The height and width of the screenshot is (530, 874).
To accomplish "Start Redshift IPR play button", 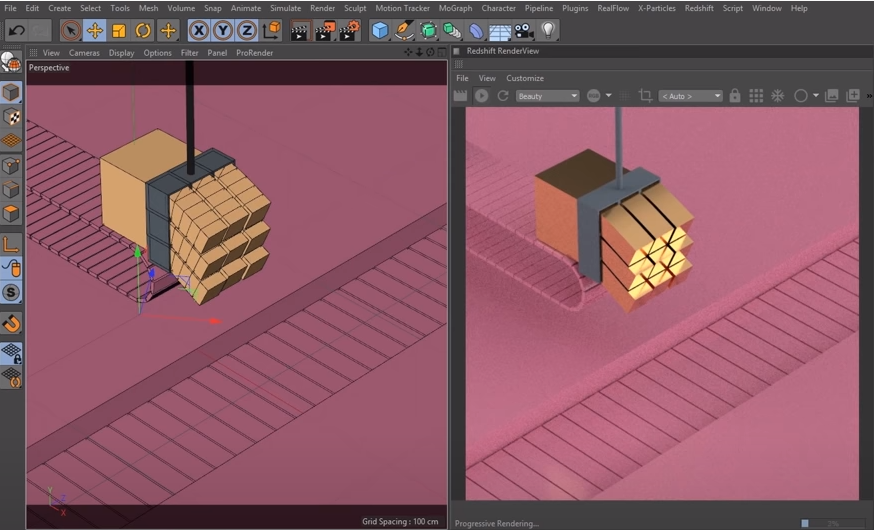I will coord(482,96).
